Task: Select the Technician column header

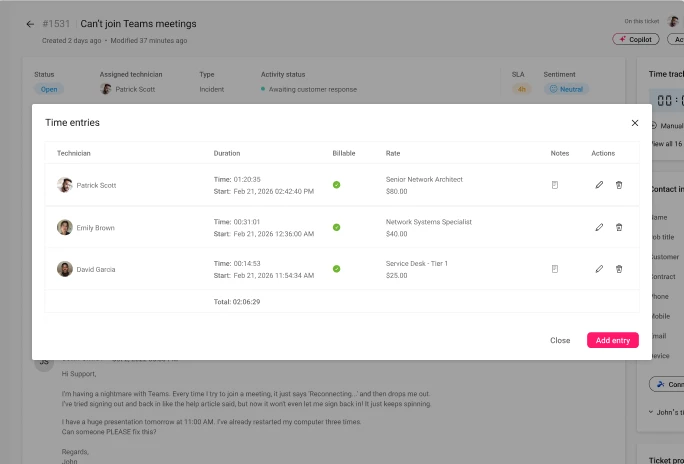Action: click(74, 153)
